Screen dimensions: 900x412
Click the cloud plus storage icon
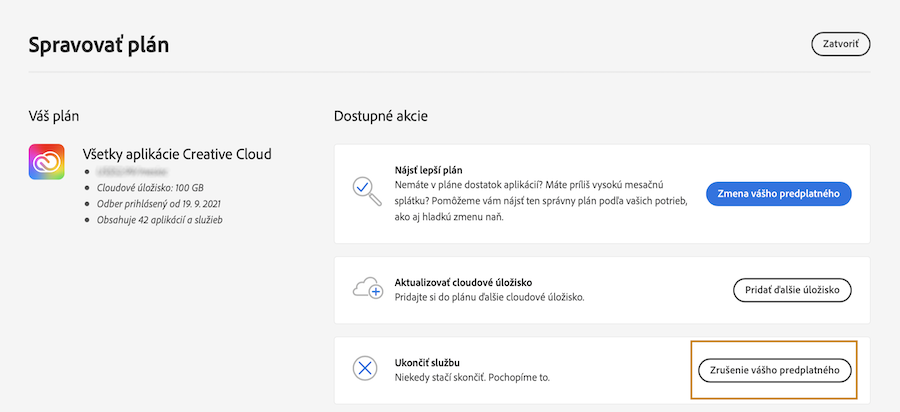click(x=367, y=290)
